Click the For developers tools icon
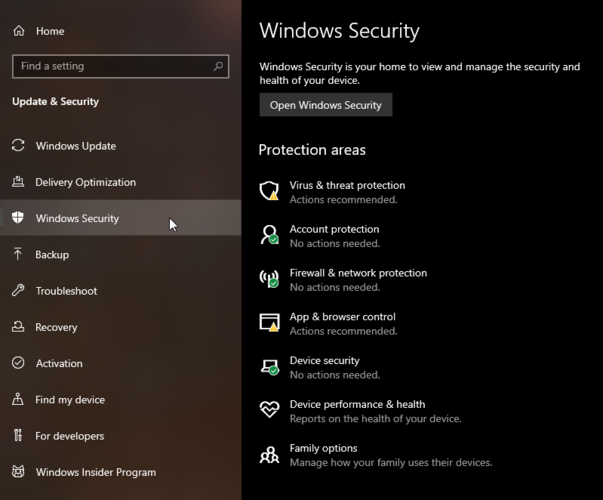Viewport: 603px width, 500px height. click(x=18, y=435)
